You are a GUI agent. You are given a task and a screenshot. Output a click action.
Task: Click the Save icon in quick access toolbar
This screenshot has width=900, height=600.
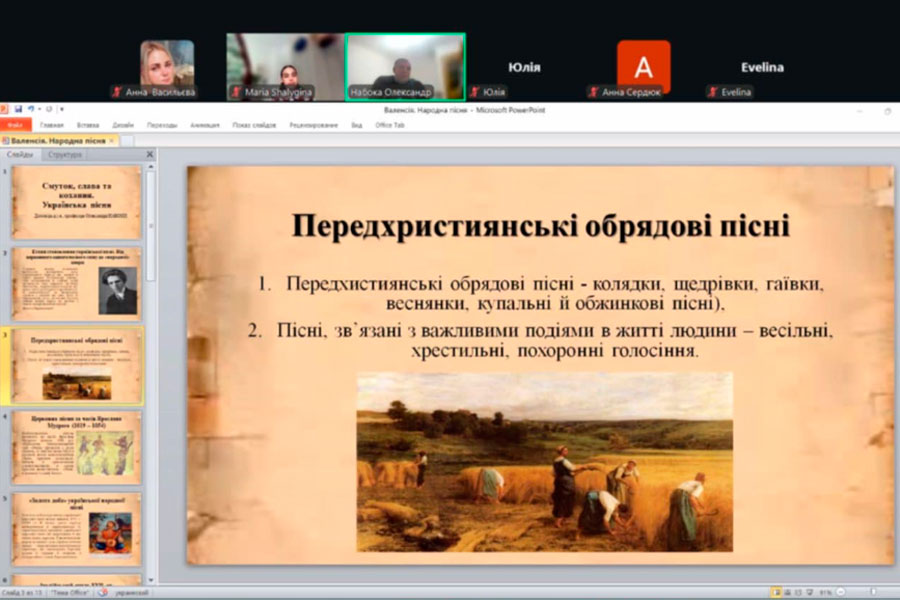18,109
